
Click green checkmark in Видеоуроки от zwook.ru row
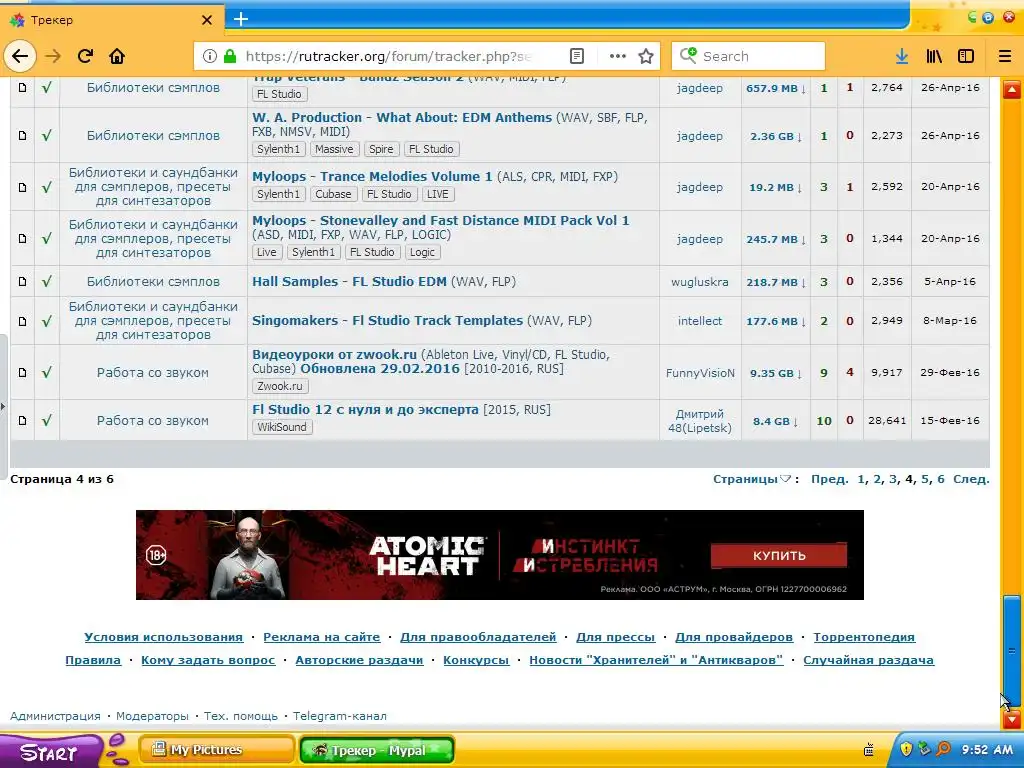[x=46, y=372]
